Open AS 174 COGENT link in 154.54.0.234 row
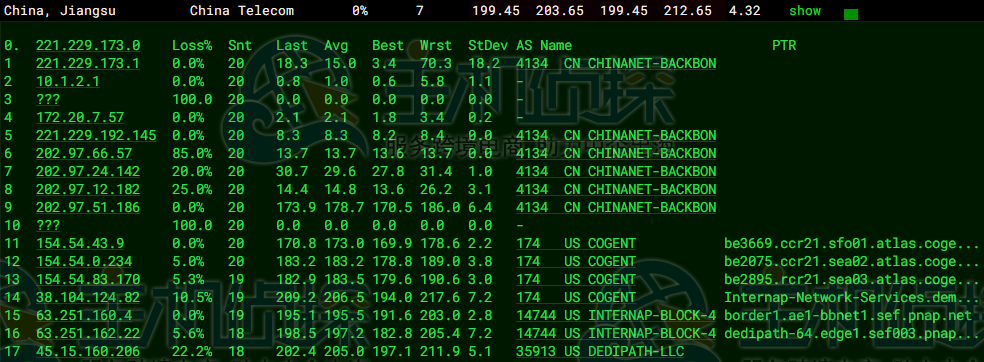This screenshot has height=362, width=984. (576, 262)
